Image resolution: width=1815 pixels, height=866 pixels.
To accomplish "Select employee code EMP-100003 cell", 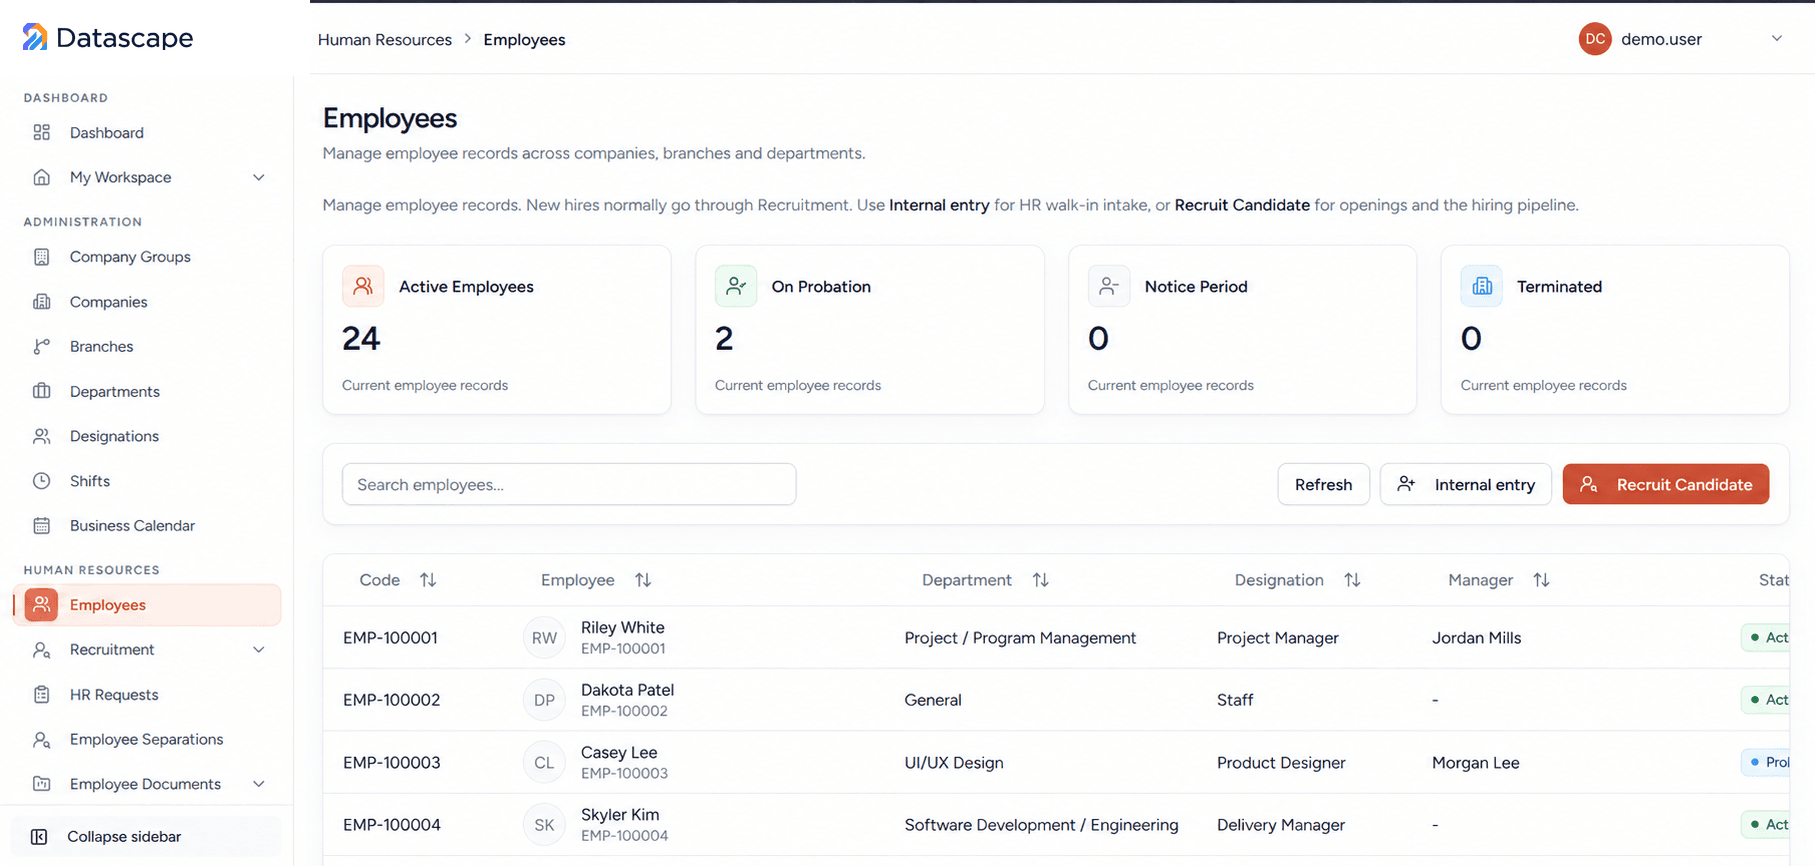I will (x=392, y=763).
